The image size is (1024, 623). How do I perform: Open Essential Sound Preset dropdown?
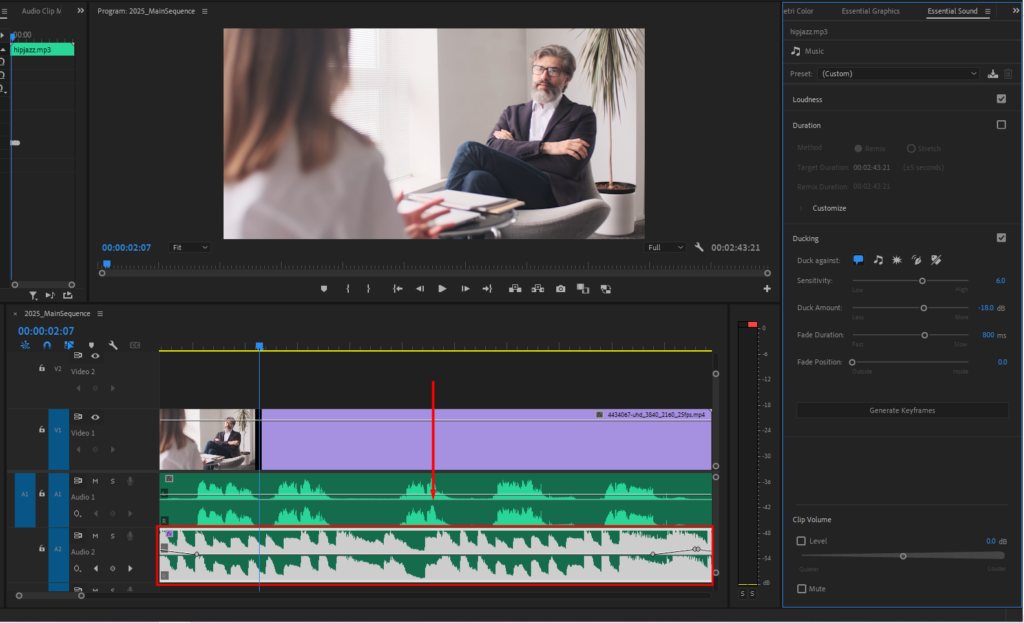tap(899, 74)
